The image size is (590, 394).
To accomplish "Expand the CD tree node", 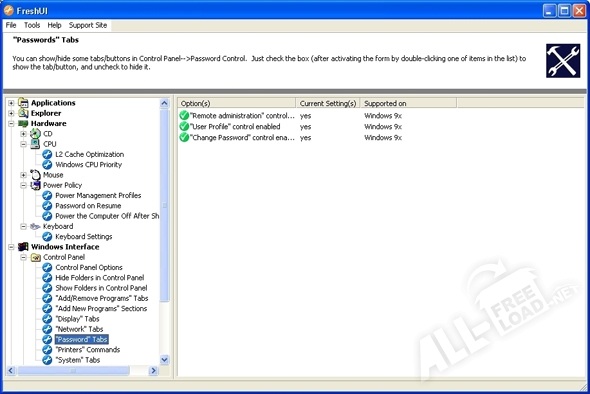I will (23, 134).
